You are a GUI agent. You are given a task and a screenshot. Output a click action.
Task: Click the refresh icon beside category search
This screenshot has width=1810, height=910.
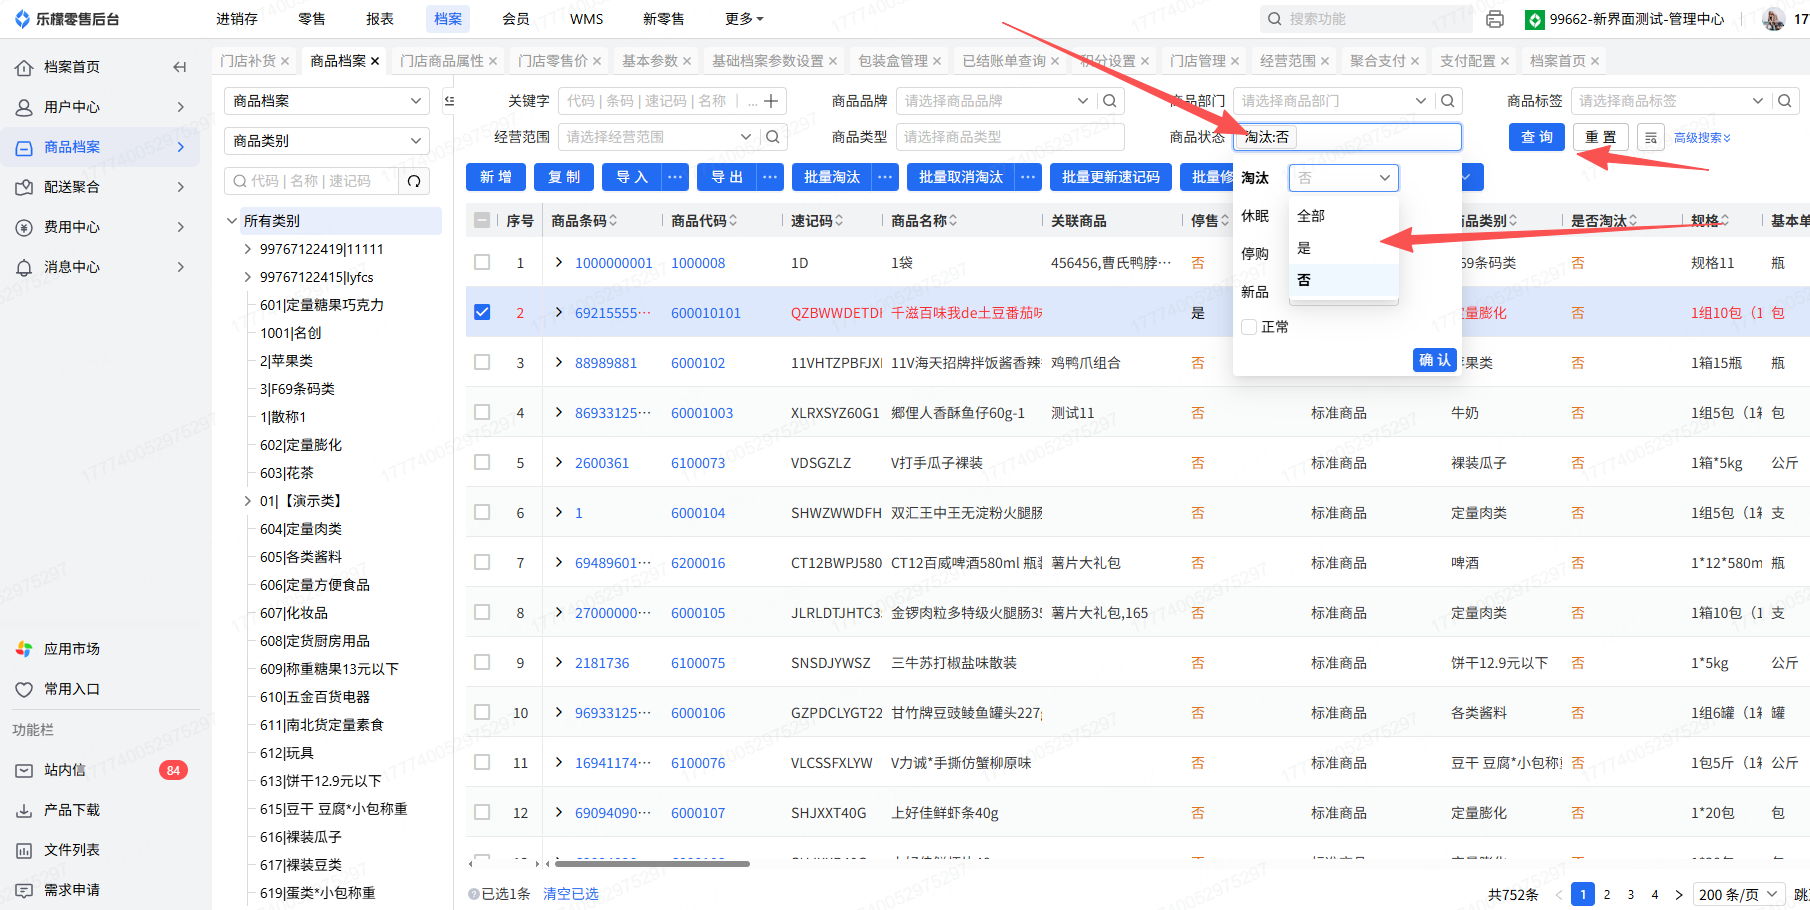click(x=413, y=181)
